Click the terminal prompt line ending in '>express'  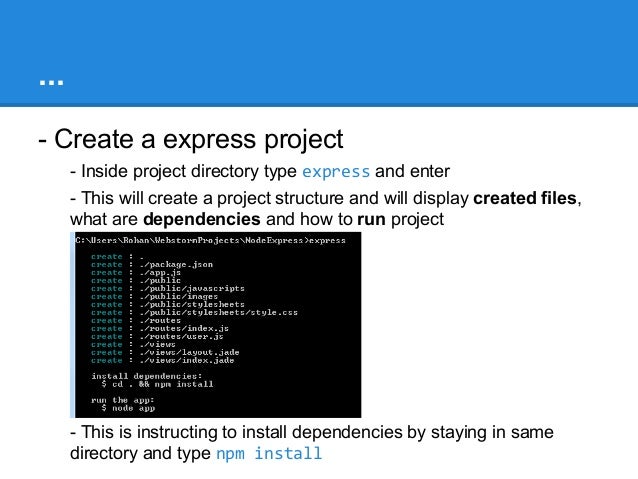210,241
